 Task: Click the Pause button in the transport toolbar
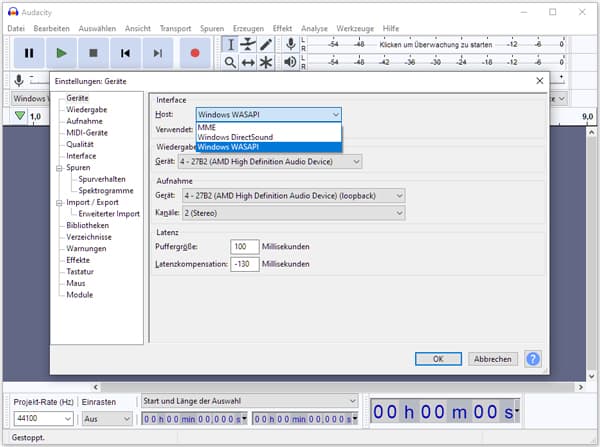[29, 53]
